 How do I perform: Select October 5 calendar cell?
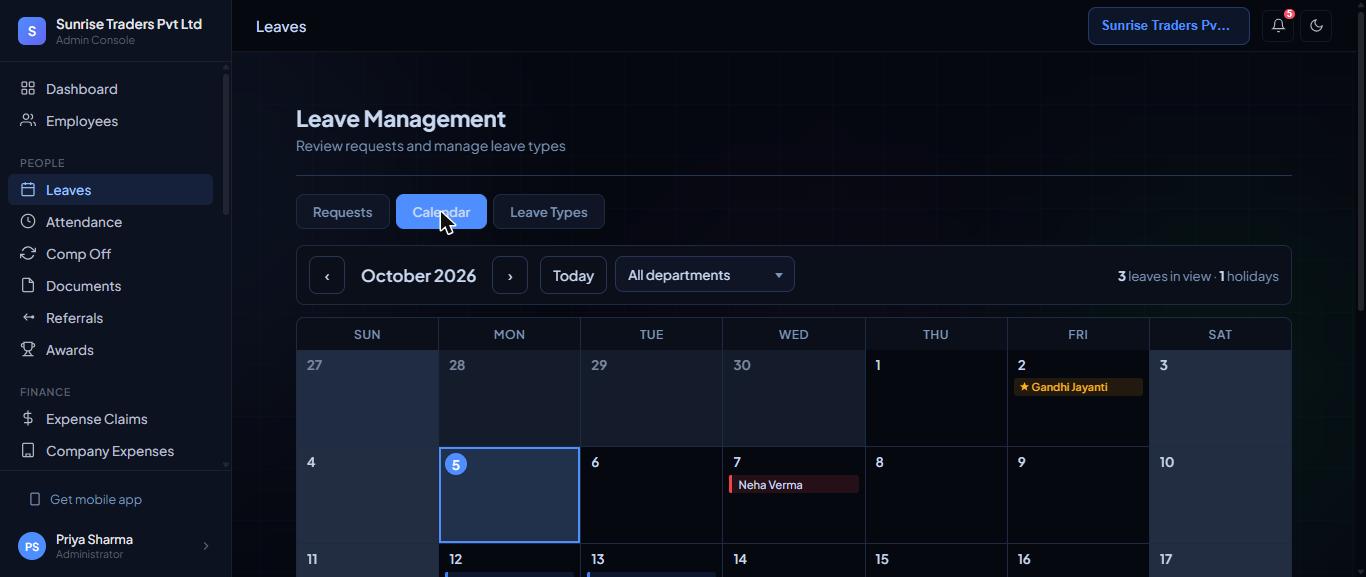click(509, 495)
